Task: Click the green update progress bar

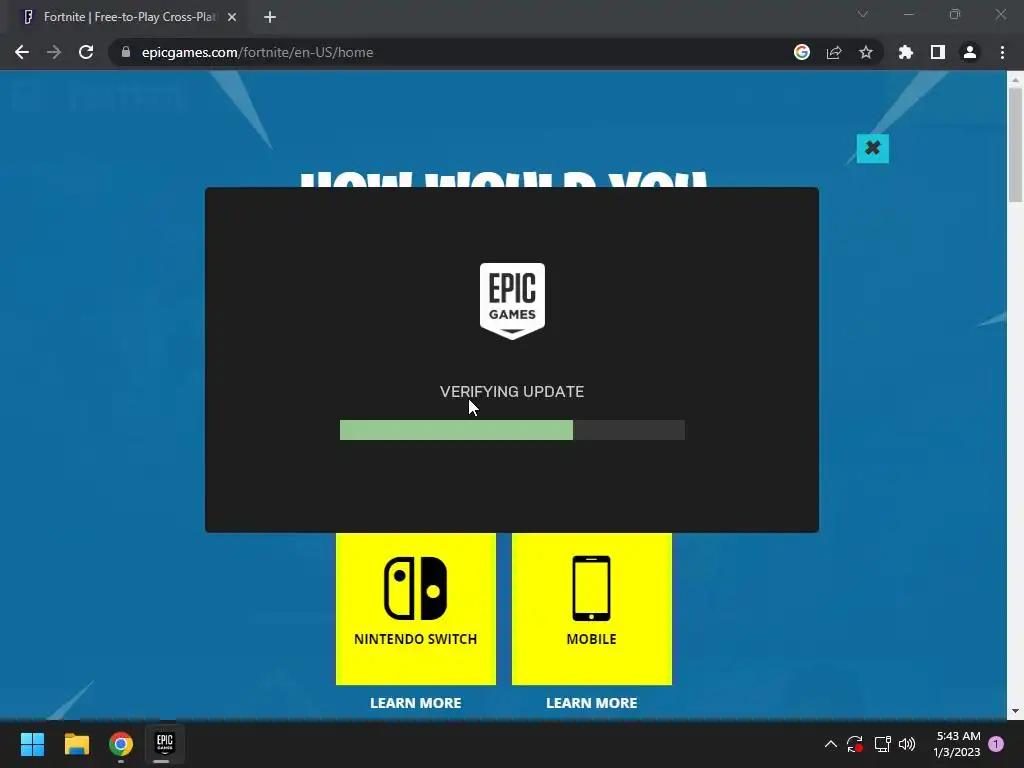Action: 456,430
